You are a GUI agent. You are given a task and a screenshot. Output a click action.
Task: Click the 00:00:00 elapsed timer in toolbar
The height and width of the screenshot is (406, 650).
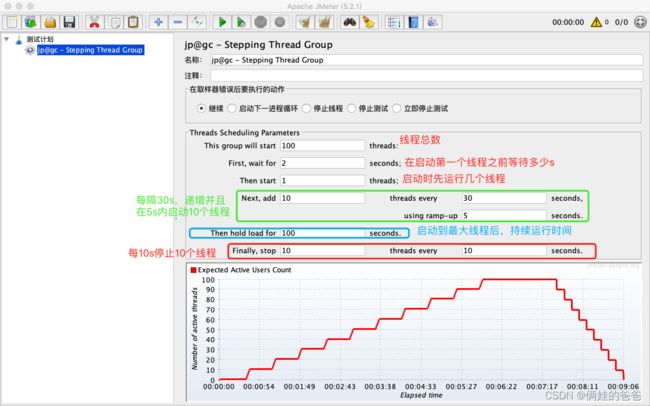click(568, 22)
